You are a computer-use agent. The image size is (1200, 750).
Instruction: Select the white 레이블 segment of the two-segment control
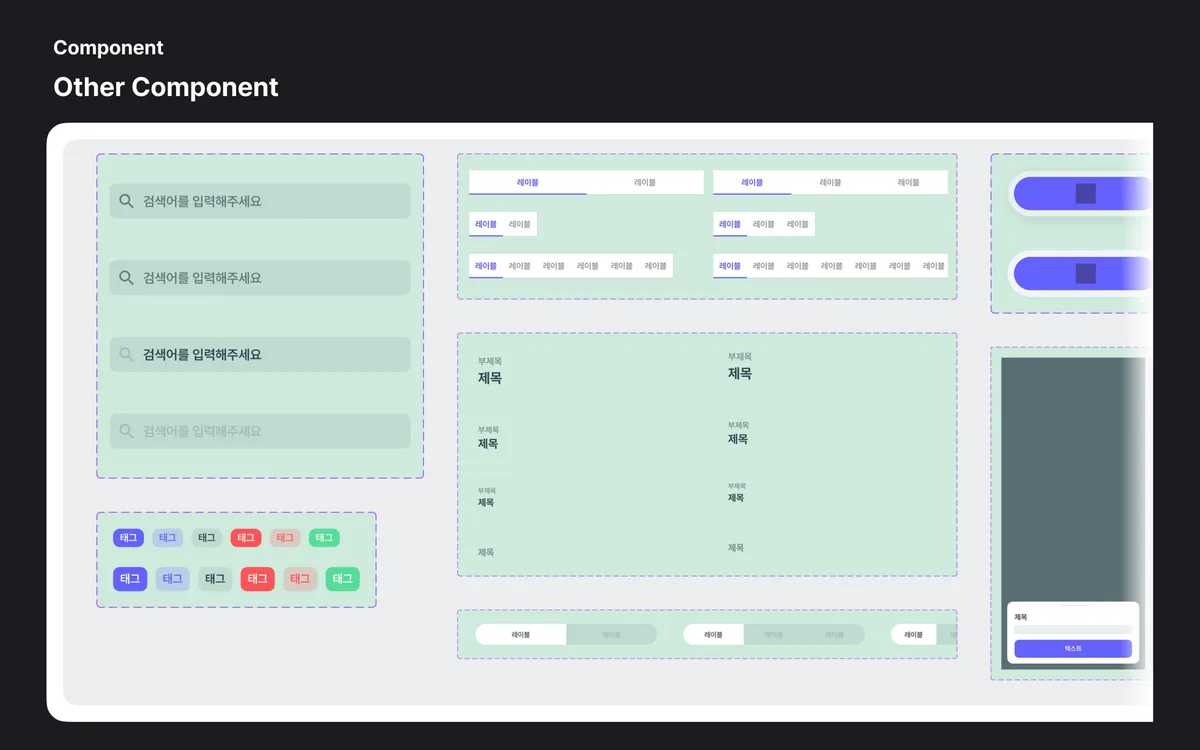521,634
